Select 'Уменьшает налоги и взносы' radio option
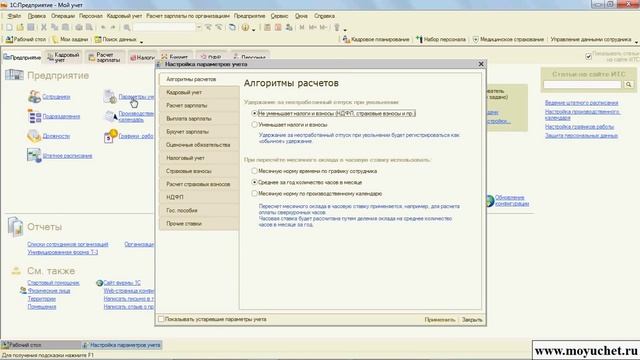This screenshot has width=640, height=360. 254,124
